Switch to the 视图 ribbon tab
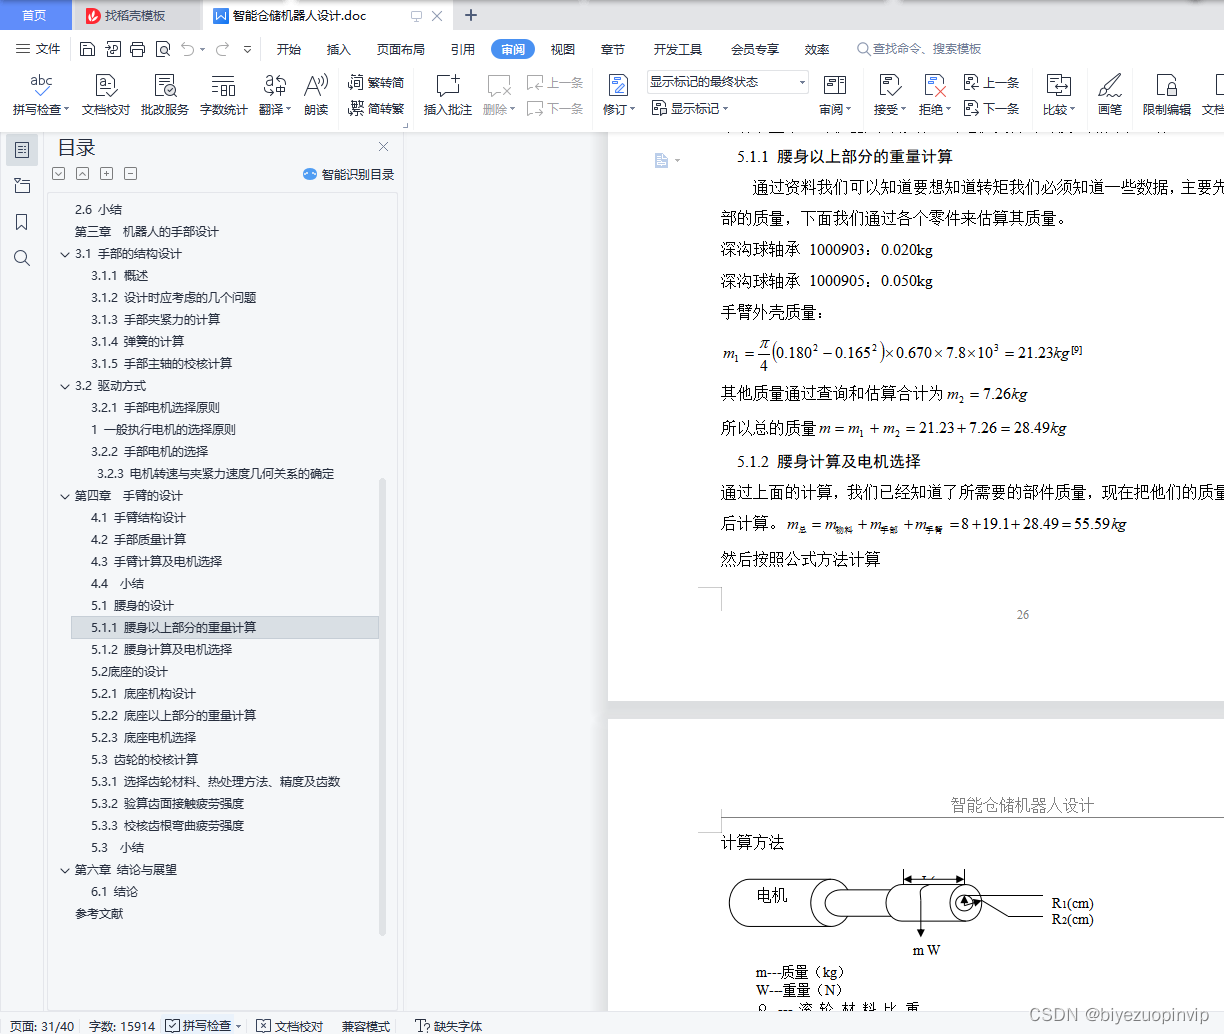 point(563,49)
